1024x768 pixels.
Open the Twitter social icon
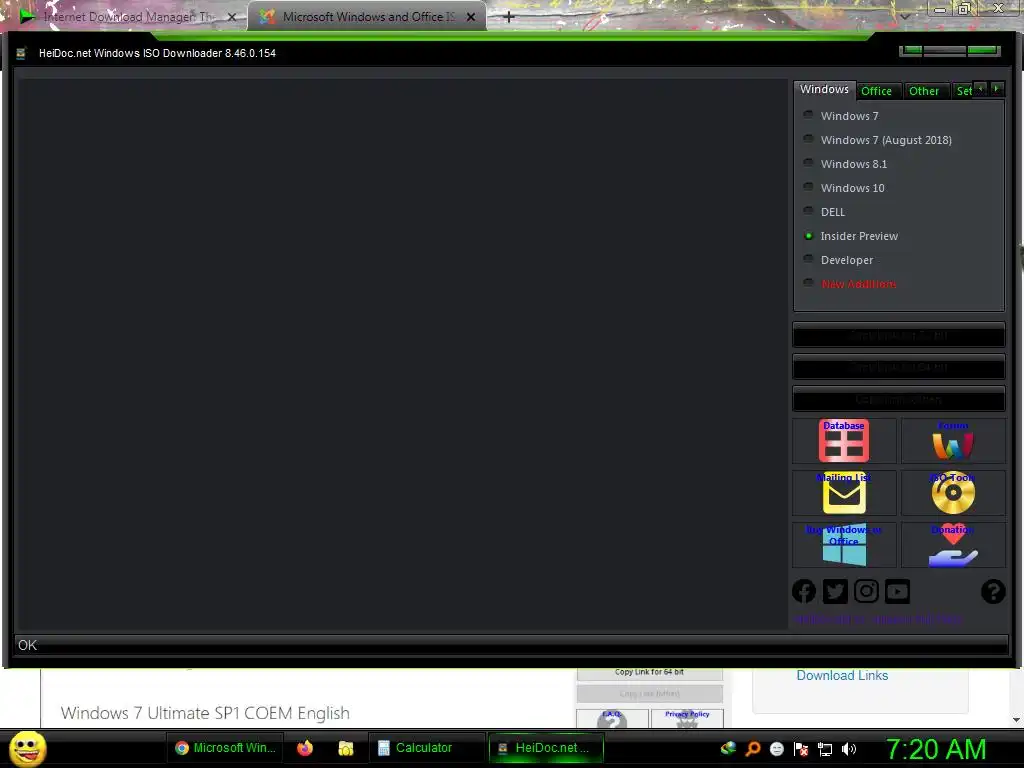[835, 592]
